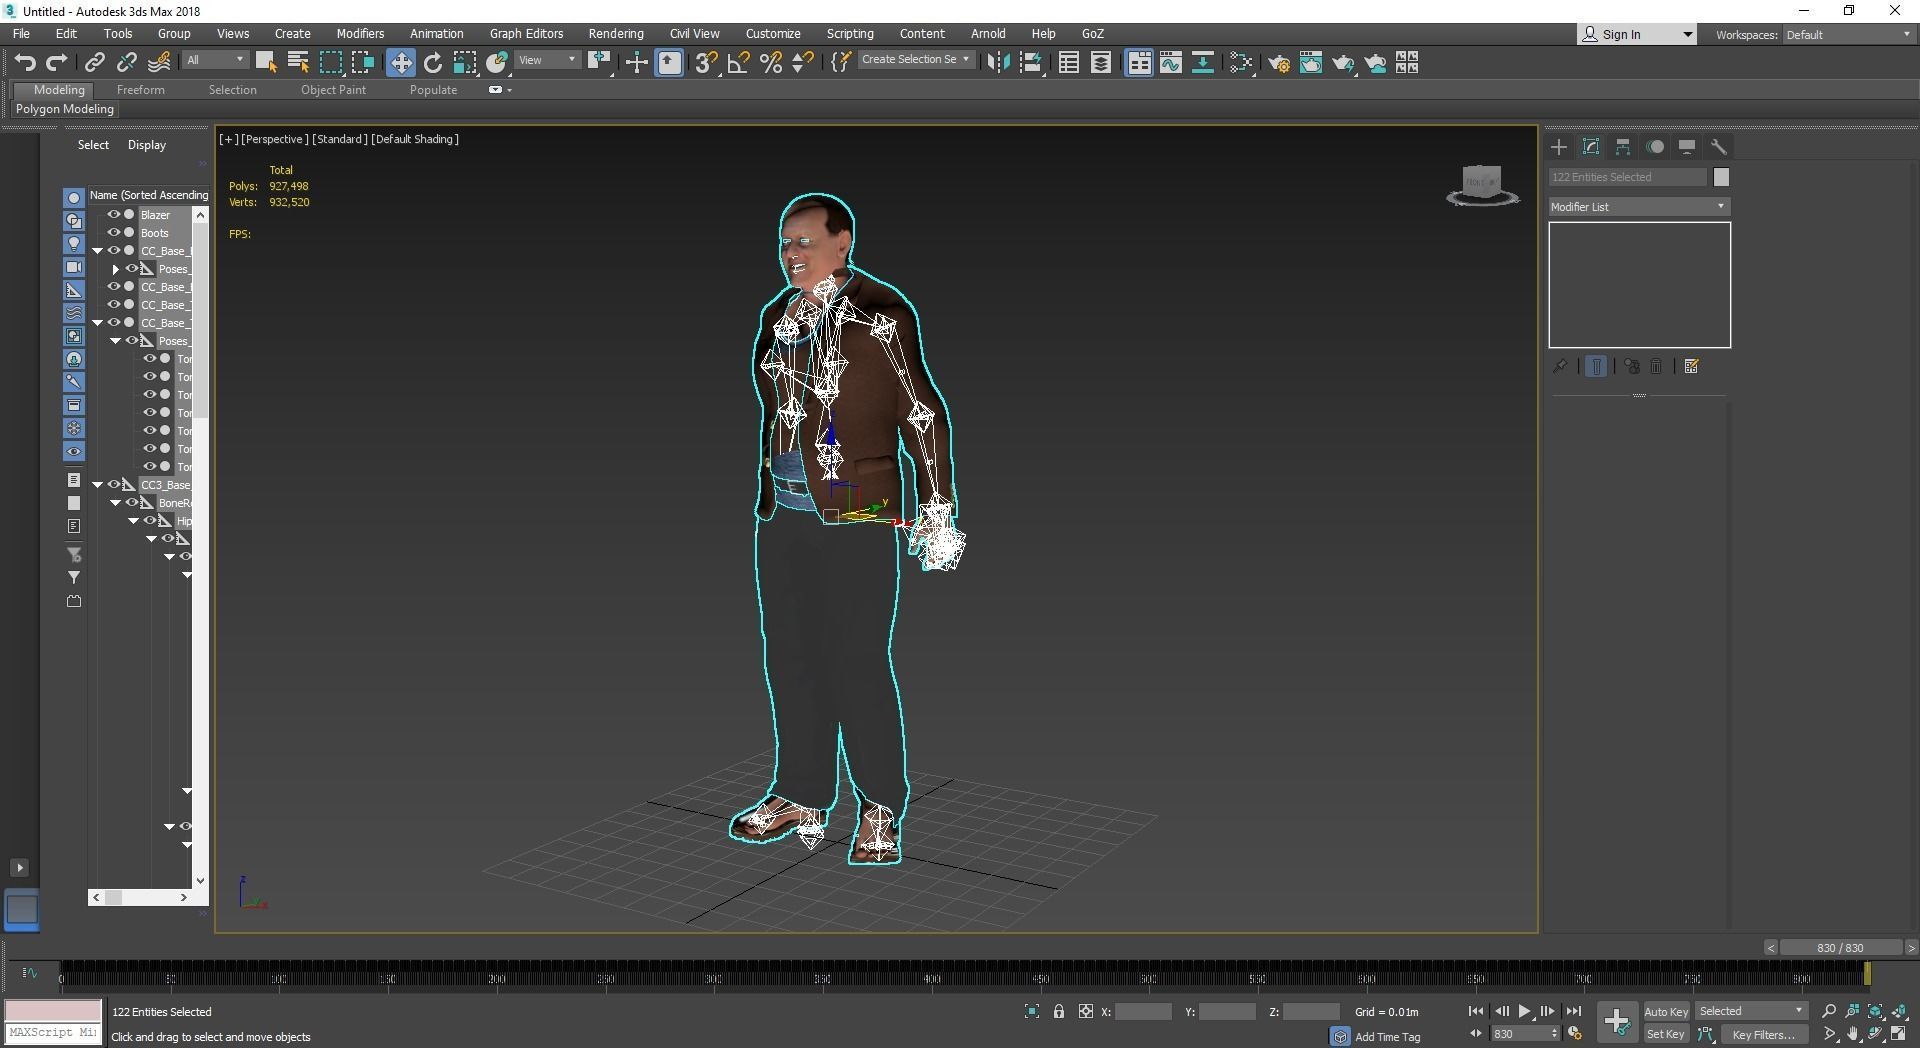1920x1048 pixels.
Task: Collapse the CC3_Base tree node
Action: click(98, 485)
